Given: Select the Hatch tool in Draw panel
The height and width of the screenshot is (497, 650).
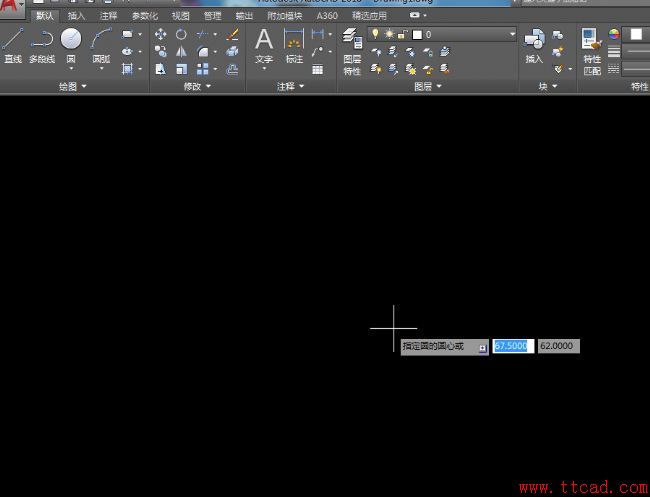Looking at the screenshot, I should pos(127,69).
